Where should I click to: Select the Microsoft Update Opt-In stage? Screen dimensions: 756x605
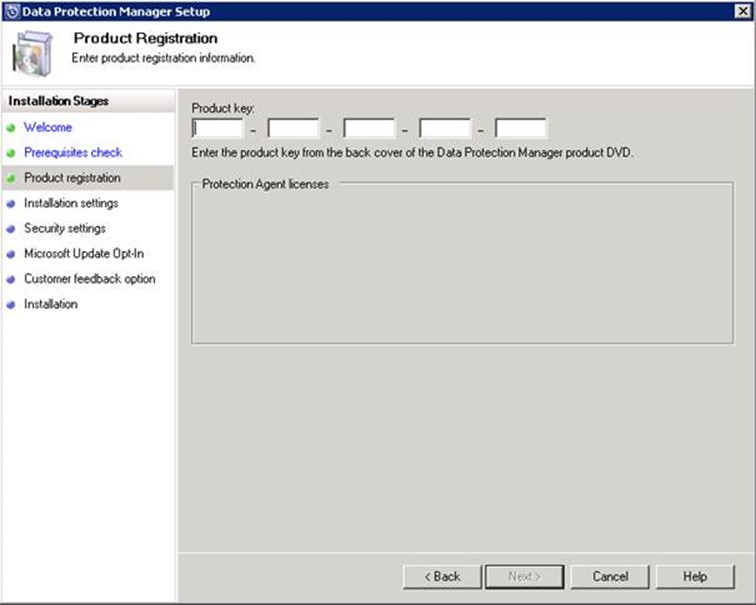(x=84, y=254)
